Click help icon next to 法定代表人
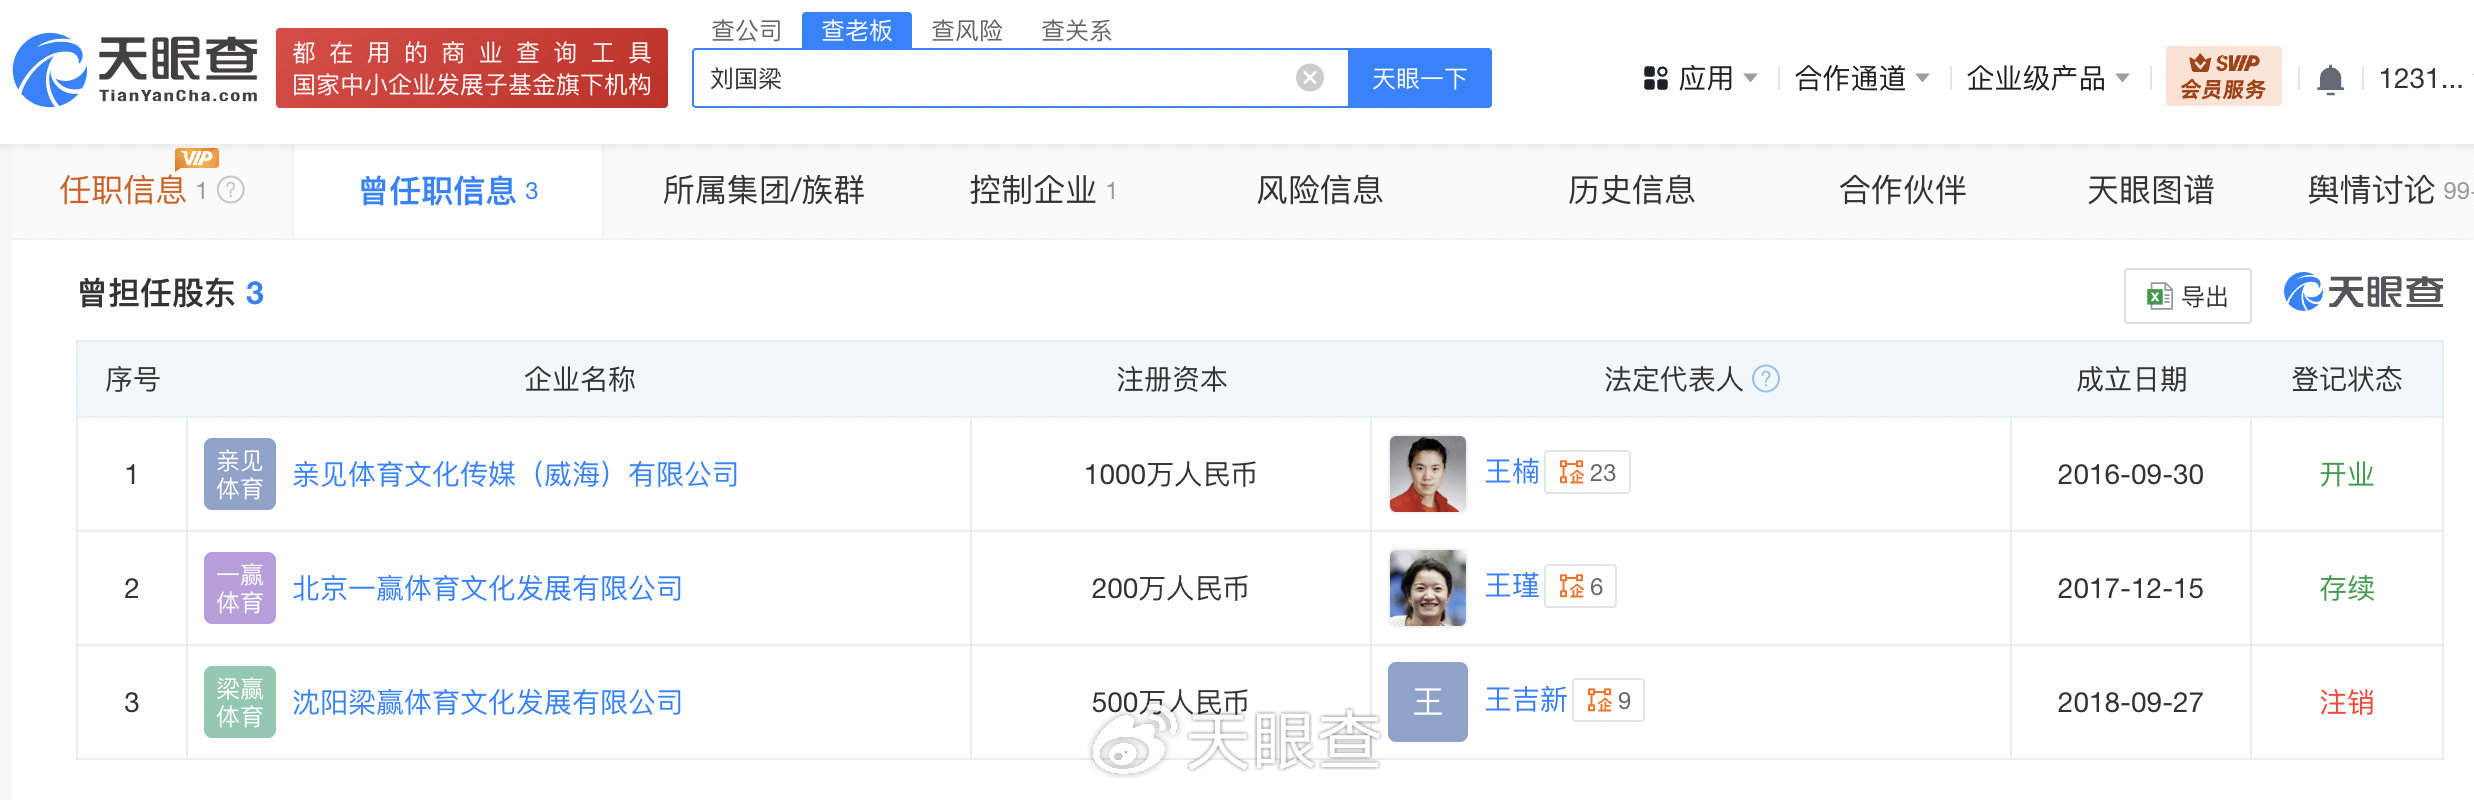 (x=1766, y=379)
